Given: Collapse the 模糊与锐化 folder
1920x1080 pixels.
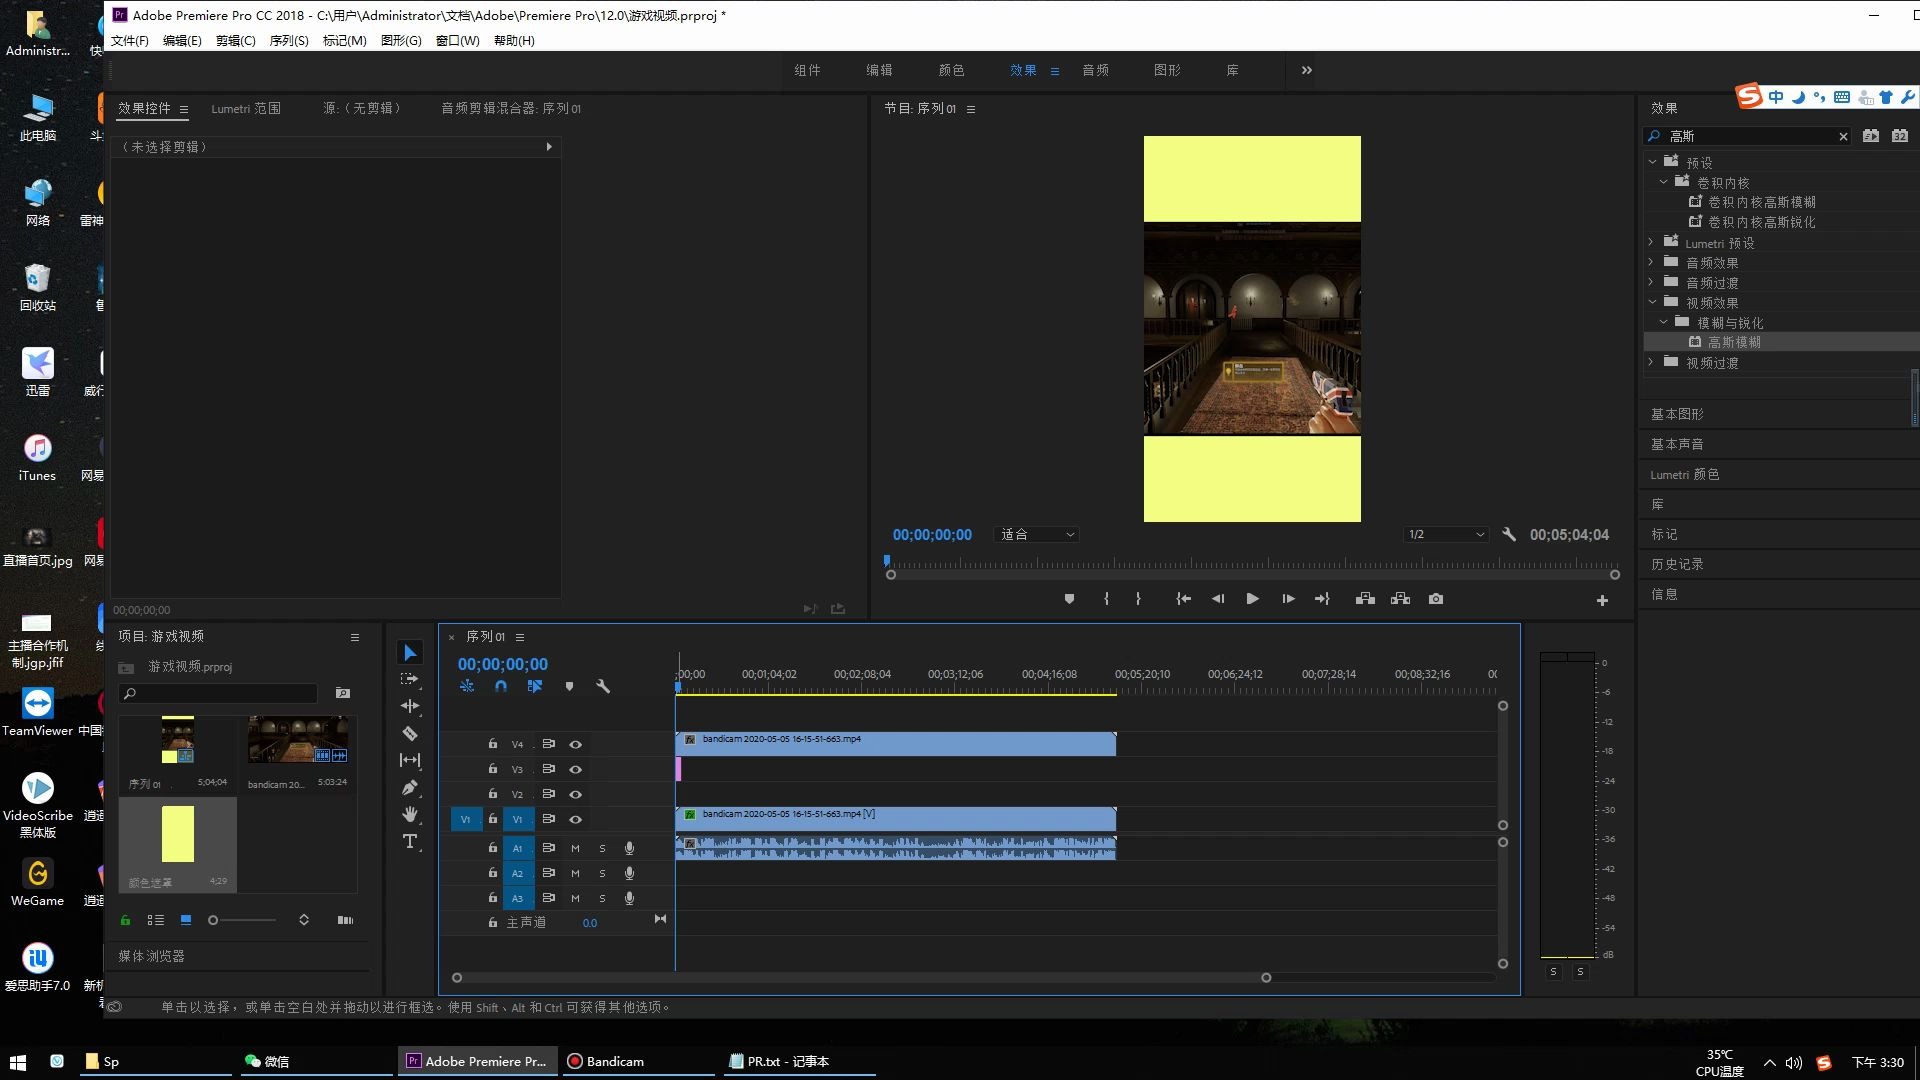Looking at the screenshot, I should pyautogui.click(x=1664, y=322).
